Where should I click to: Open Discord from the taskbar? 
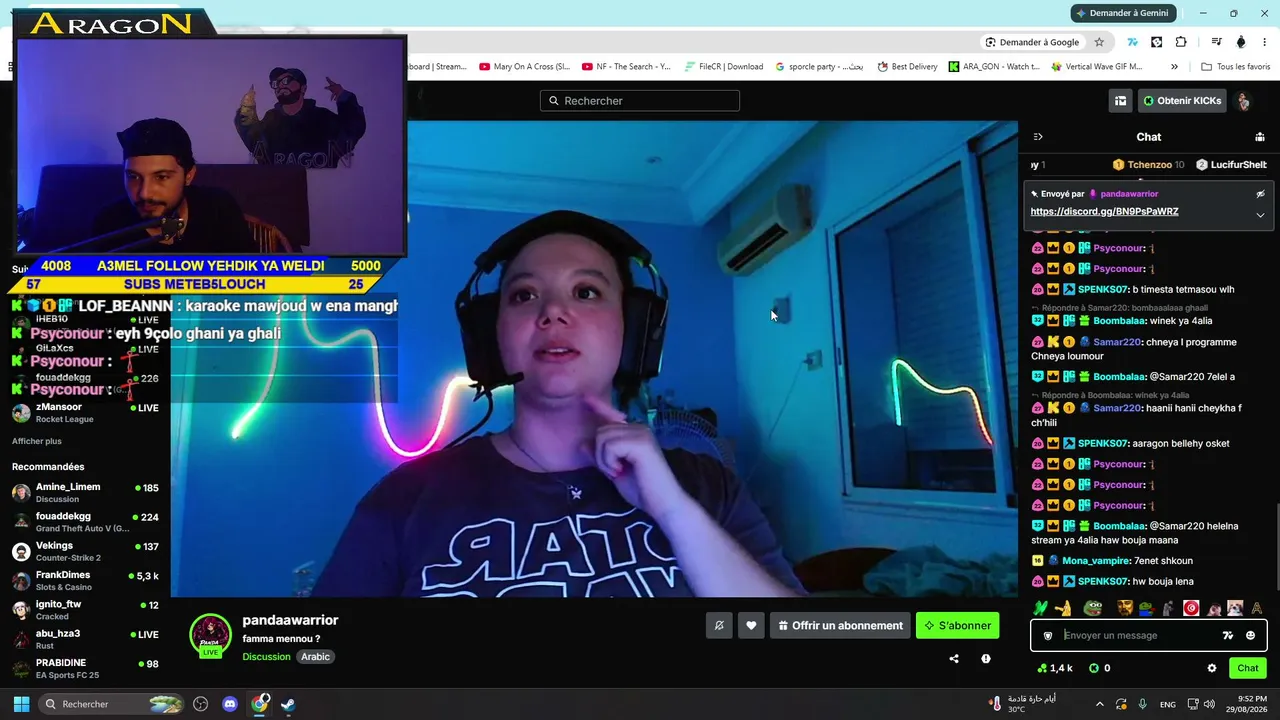(x=230, y=704)
